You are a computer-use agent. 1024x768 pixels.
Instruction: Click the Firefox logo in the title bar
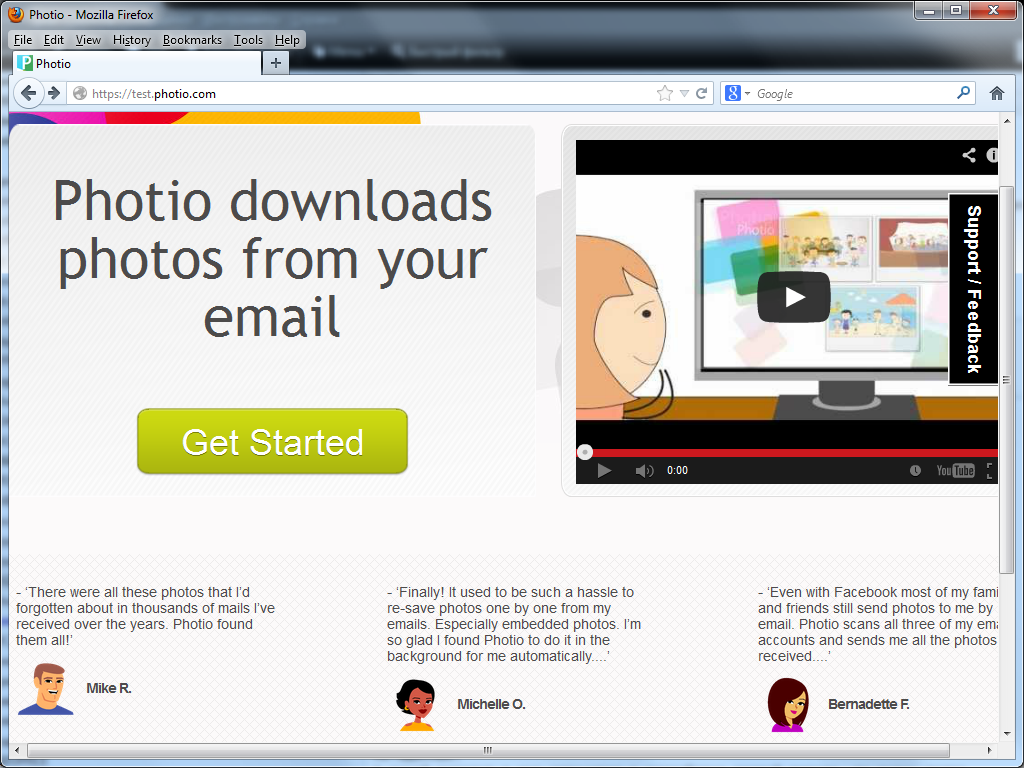16,14
